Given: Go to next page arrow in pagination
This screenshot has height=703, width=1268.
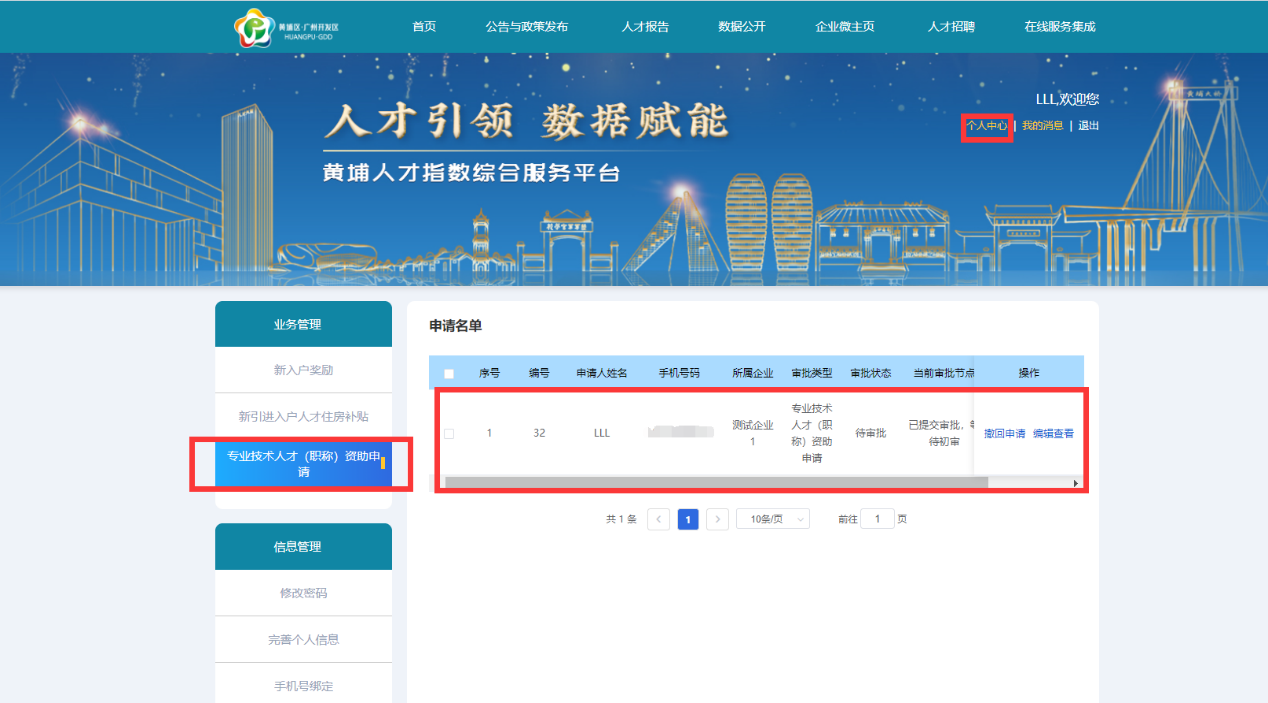Looking at the screenshot, I should pyautogui.click(x=717, y=519).
